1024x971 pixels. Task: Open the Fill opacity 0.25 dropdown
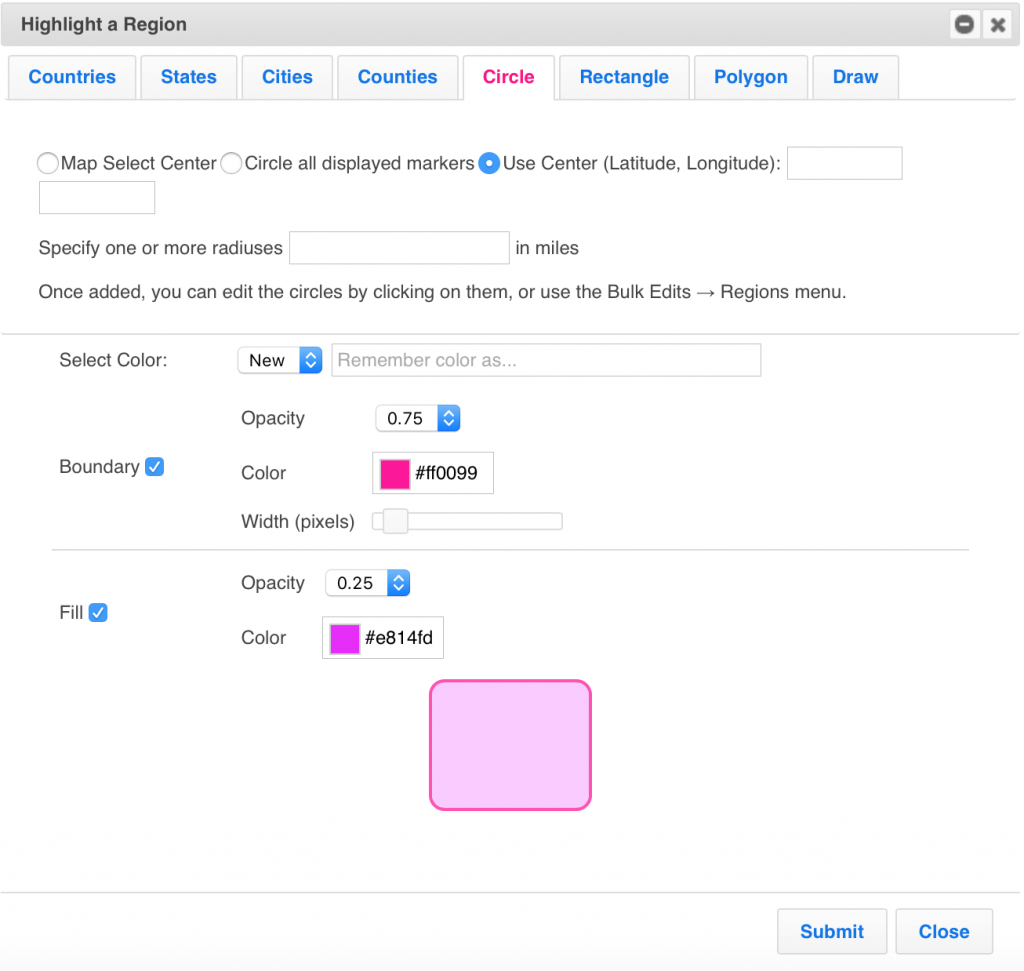pos(367,583)
